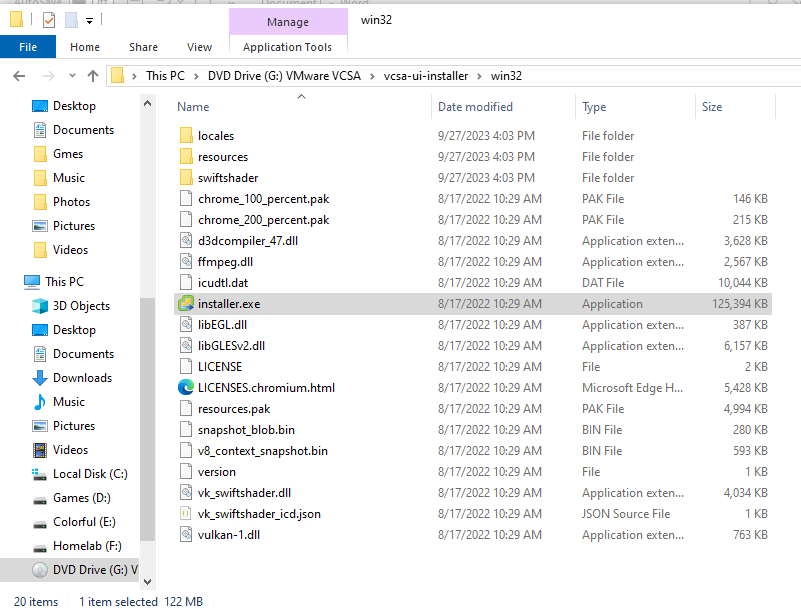Viewport: 801px width, 611px height.
Task: Click the locales folder icon
Action: (x=186, y=135)
